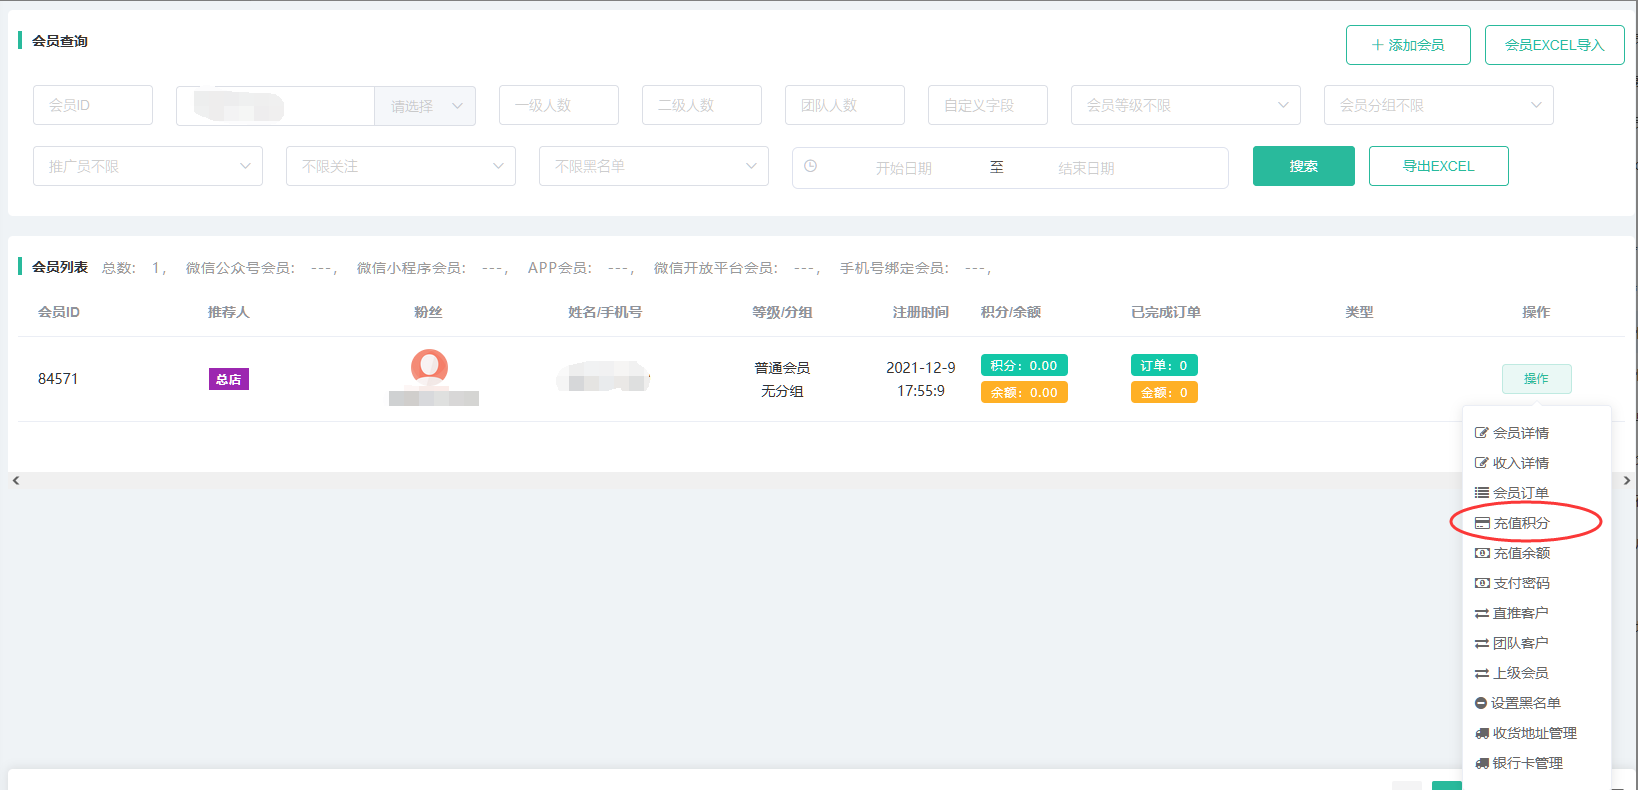The width and height of the screenshot is (1638, 790).
Task: Click the 会员EXCEL导入 button
Action: click(x=1554, y=45)
